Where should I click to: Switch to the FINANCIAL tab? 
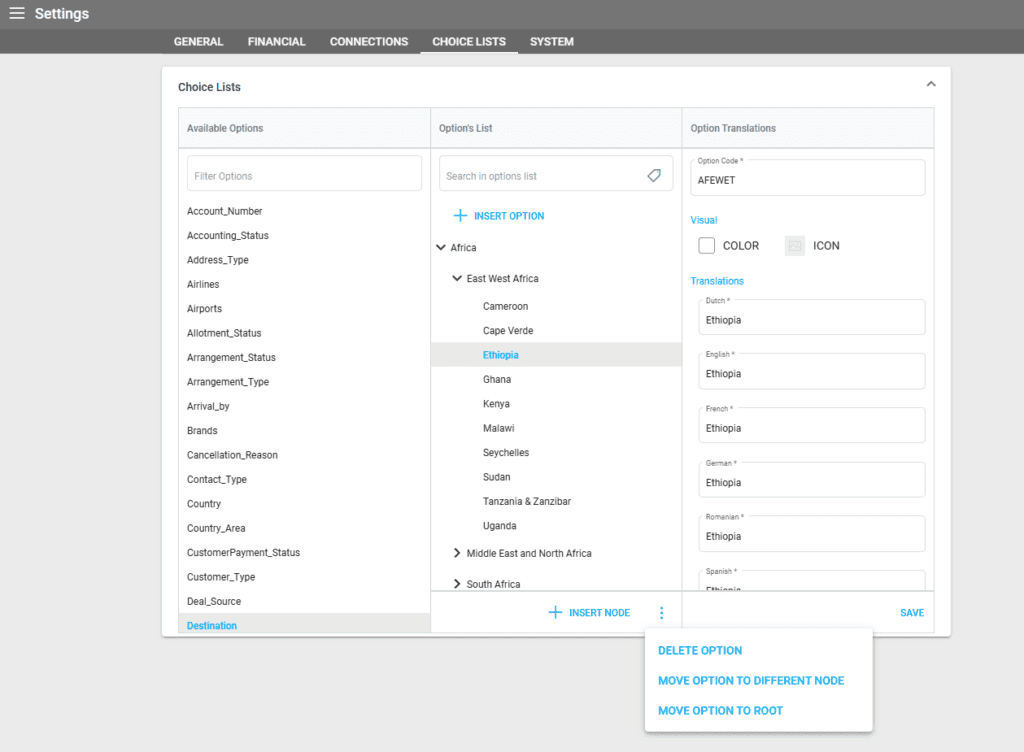click(x=276, y=42)
